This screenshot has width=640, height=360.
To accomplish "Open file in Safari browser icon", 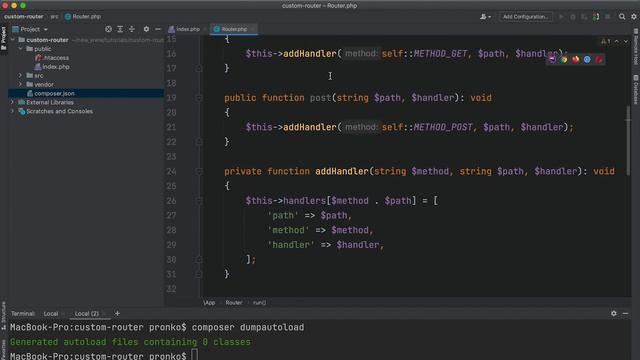I will (x=587, y=59).
